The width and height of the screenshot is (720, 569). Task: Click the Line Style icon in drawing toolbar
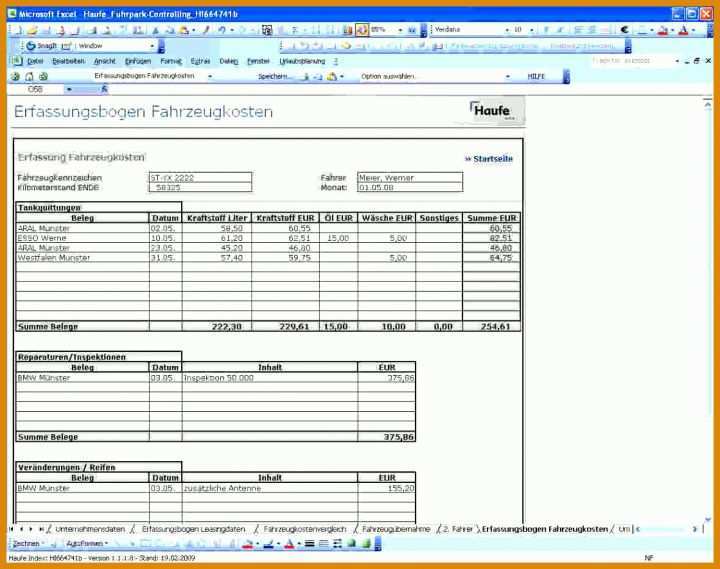(x=309, y=544)
